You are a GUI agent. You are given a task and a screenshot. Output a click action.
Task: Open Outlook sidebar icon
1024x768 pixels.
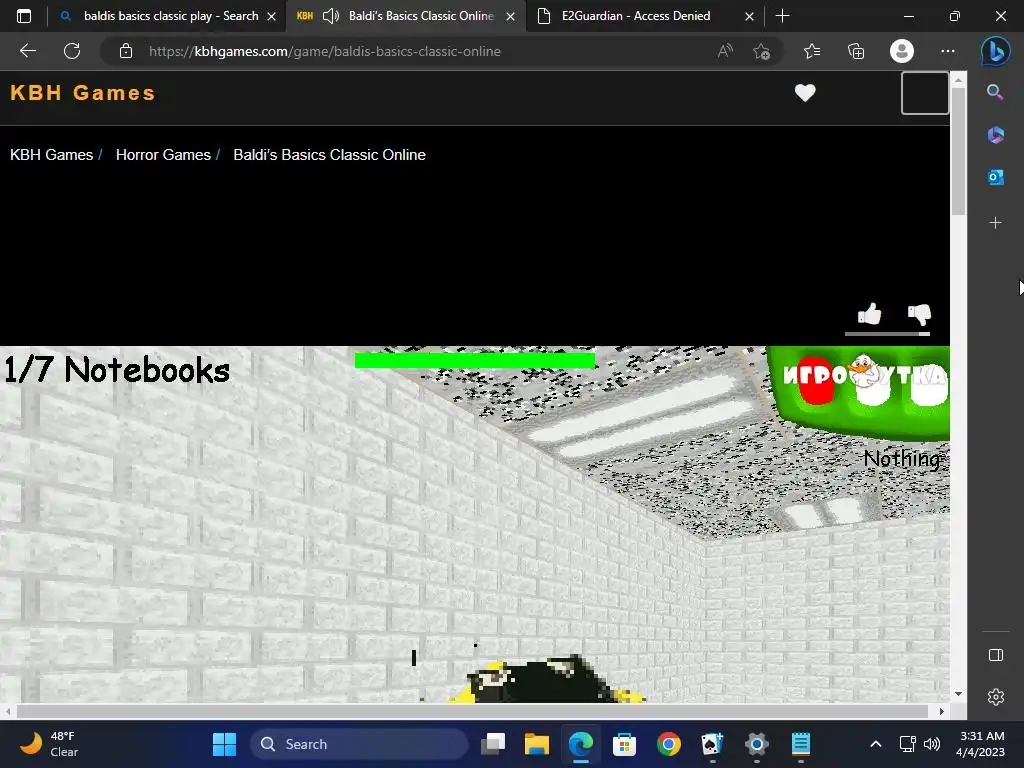point(995,177)
